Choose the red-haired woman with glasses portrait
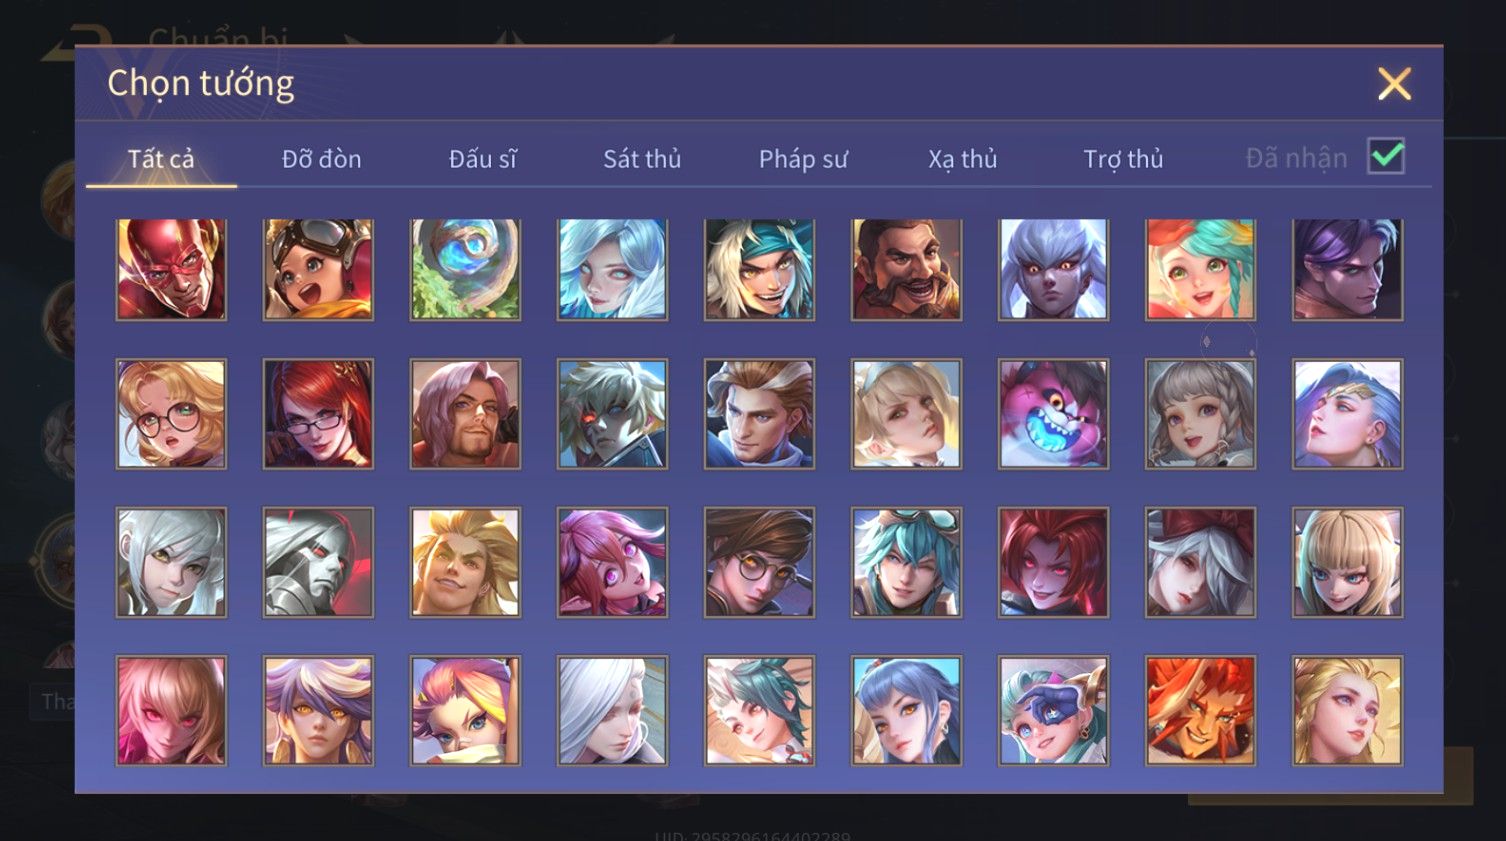Viewport: 1506px width, 841px height. (318, 414)
